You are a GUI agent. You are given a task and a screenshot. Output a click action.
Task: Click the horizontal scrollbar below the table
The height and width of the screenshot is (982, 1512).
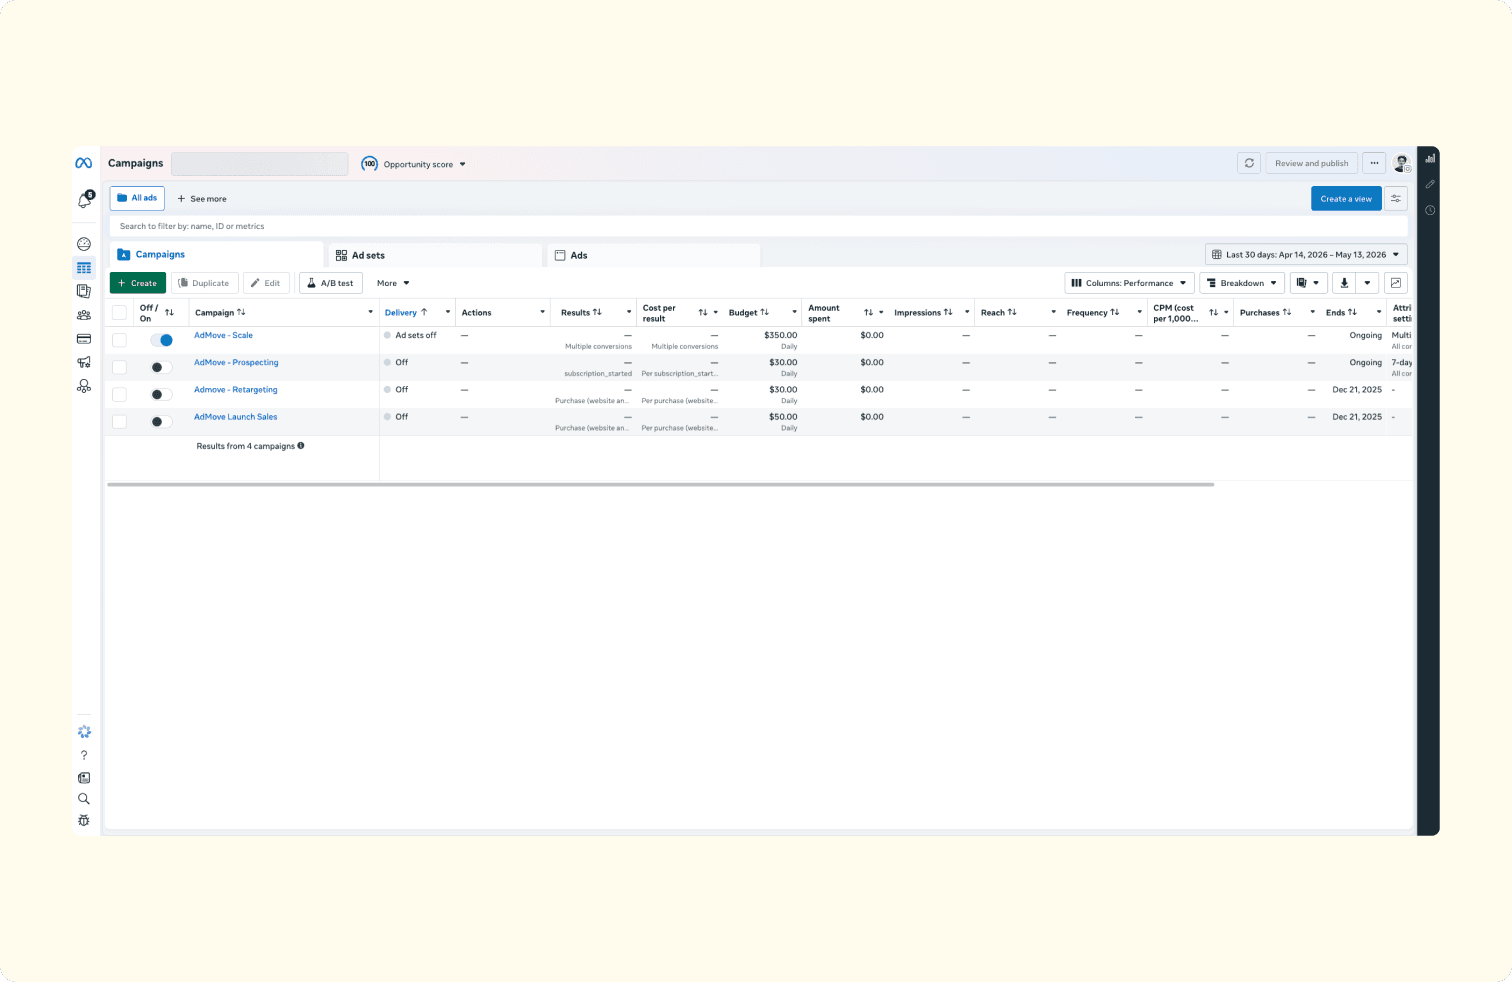click(x=660, y=484)
